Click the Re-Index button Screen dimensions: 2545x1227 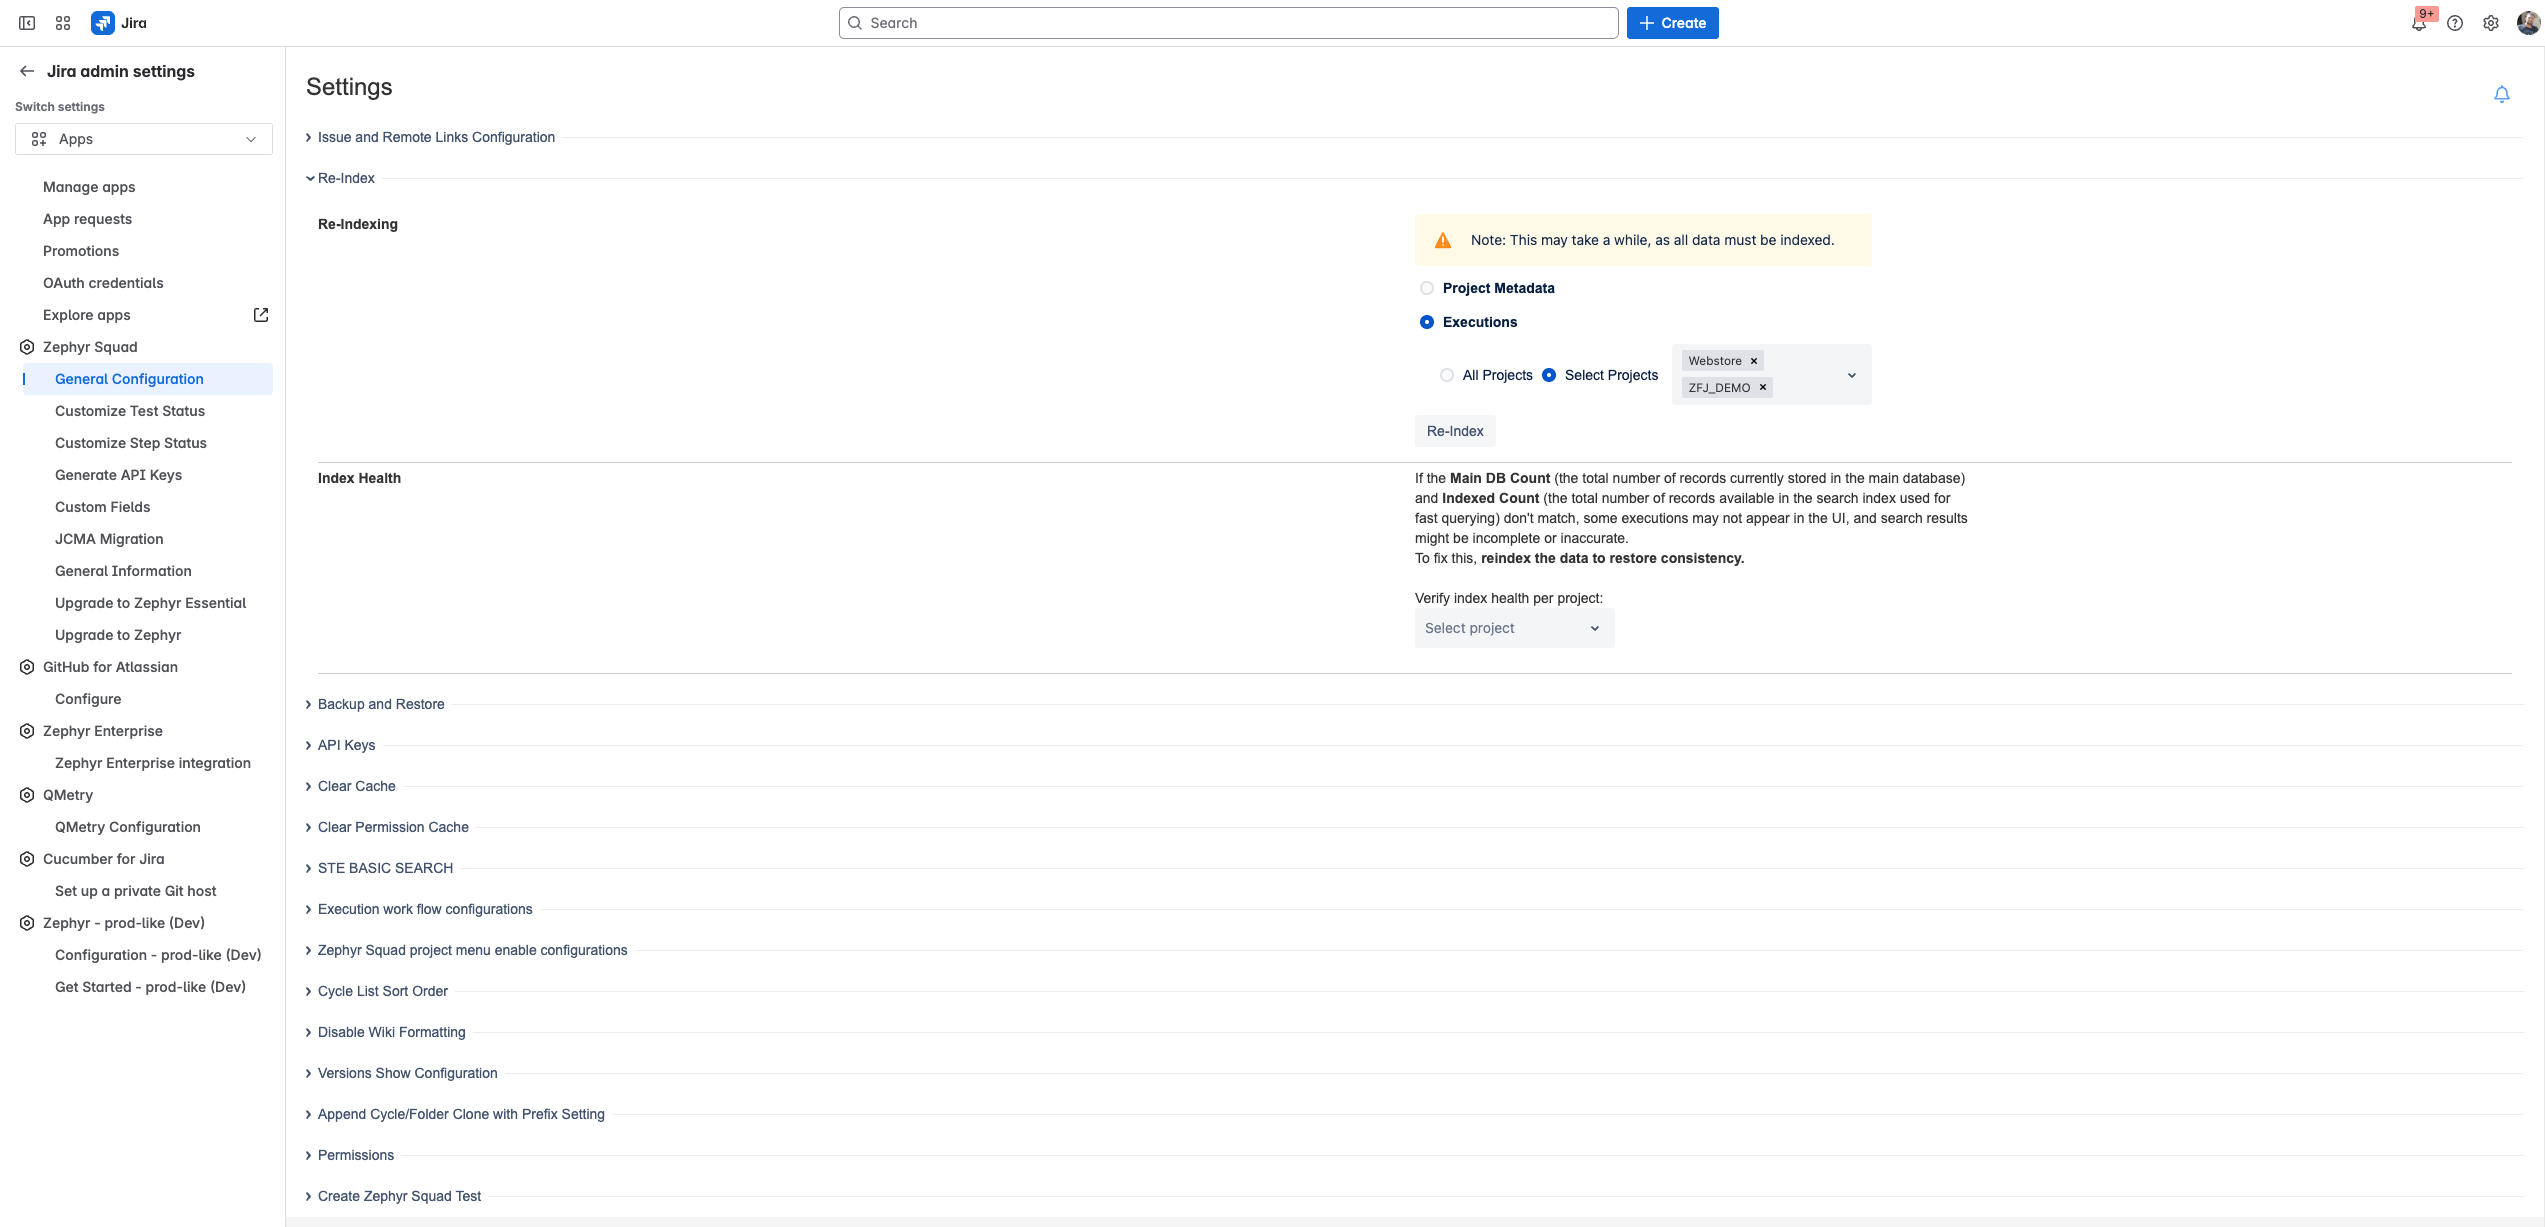point(1454,431)
